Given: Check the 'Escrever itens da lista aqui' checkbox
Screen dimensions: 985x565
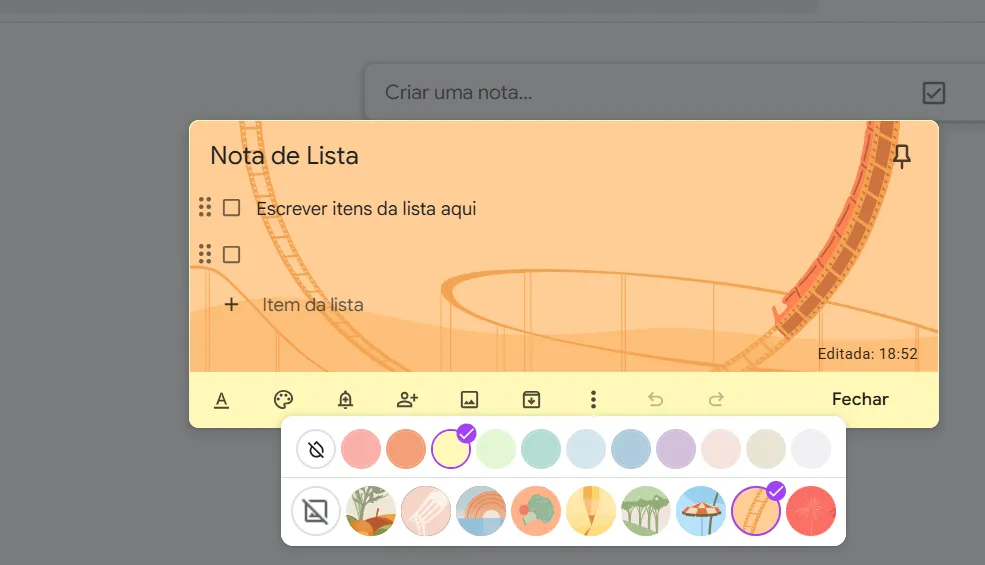Looking at the screenshot, I should pos(231,208).
